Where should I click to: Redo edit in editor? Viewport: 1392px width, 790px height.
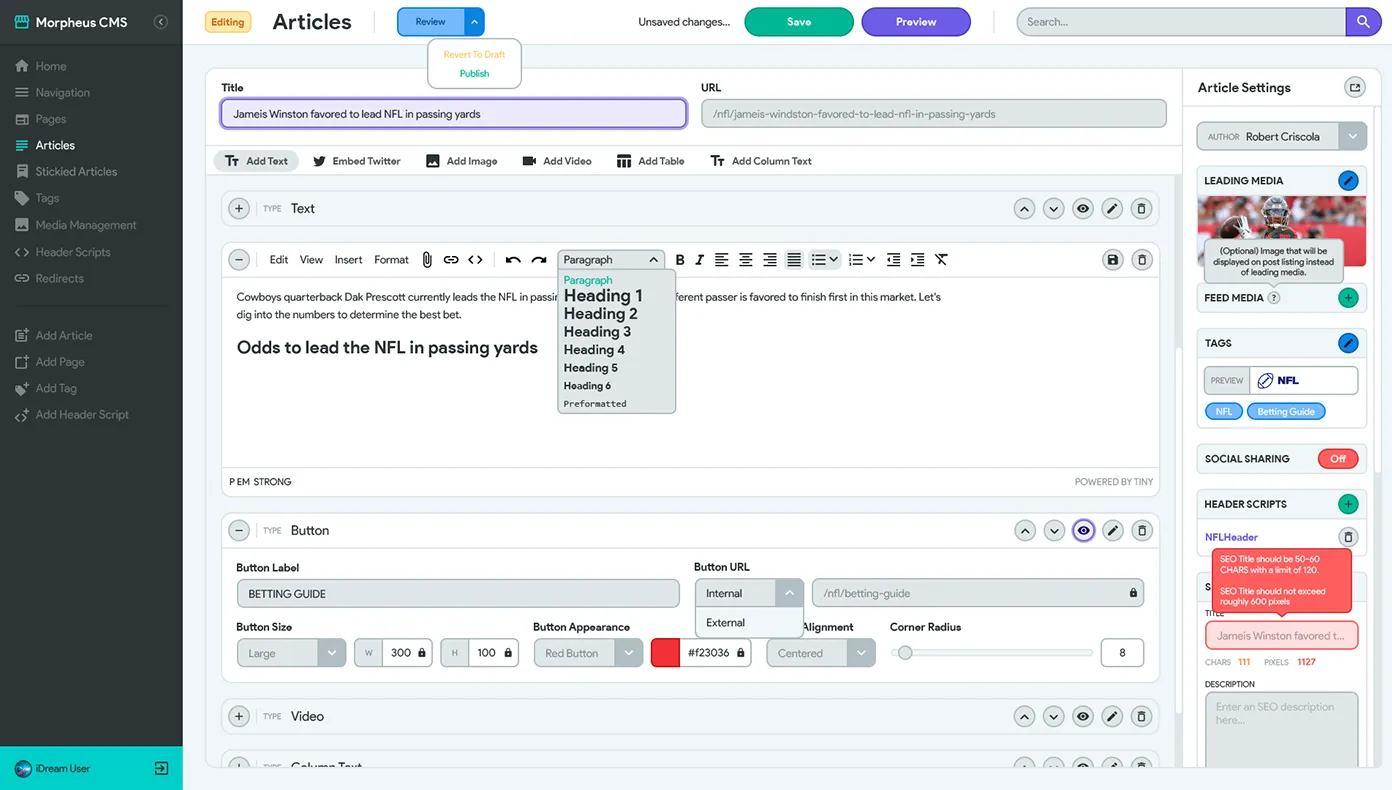tap(539, 260)
